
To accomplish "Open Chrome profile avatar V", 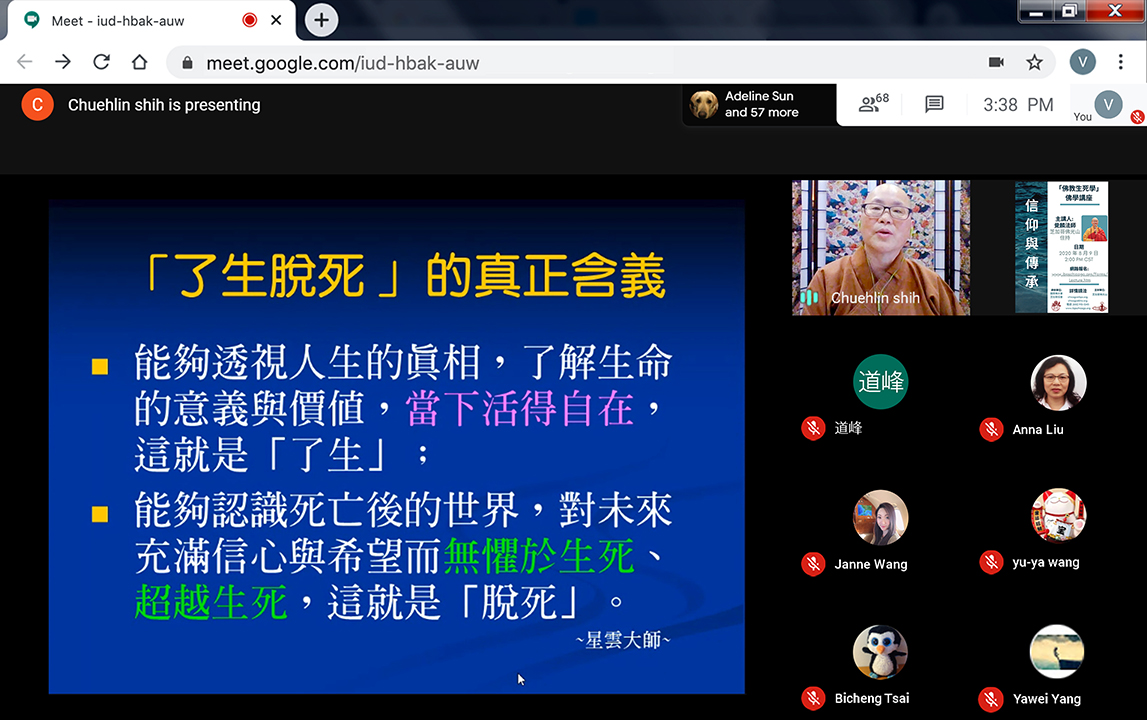I will point(1082,62).
